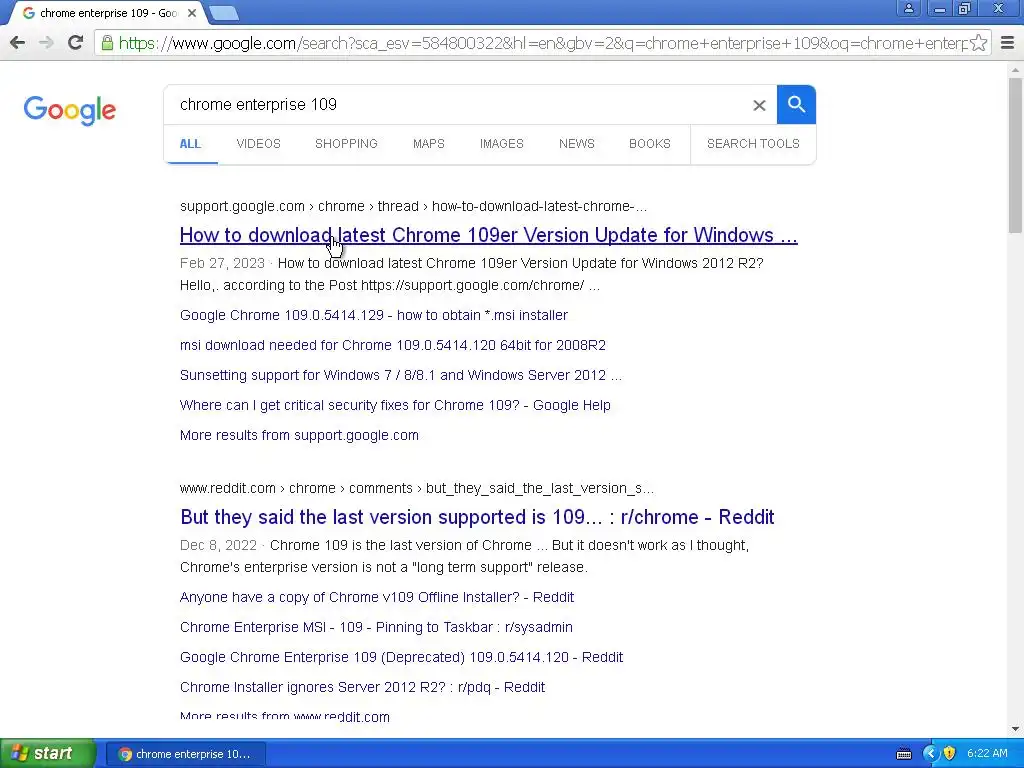Click the green padlock security icon
This screenshot has height=768, width=1024.
click(107, 43)
